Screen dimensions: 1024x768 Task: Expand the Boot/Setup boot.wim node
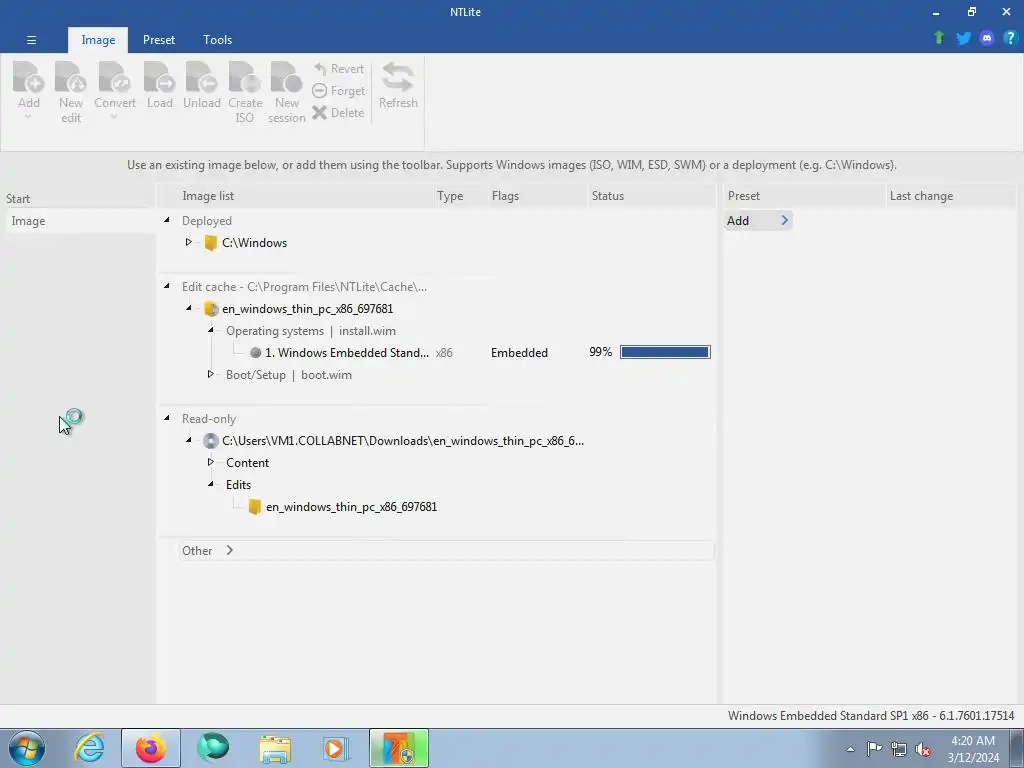tap(211, 374)
